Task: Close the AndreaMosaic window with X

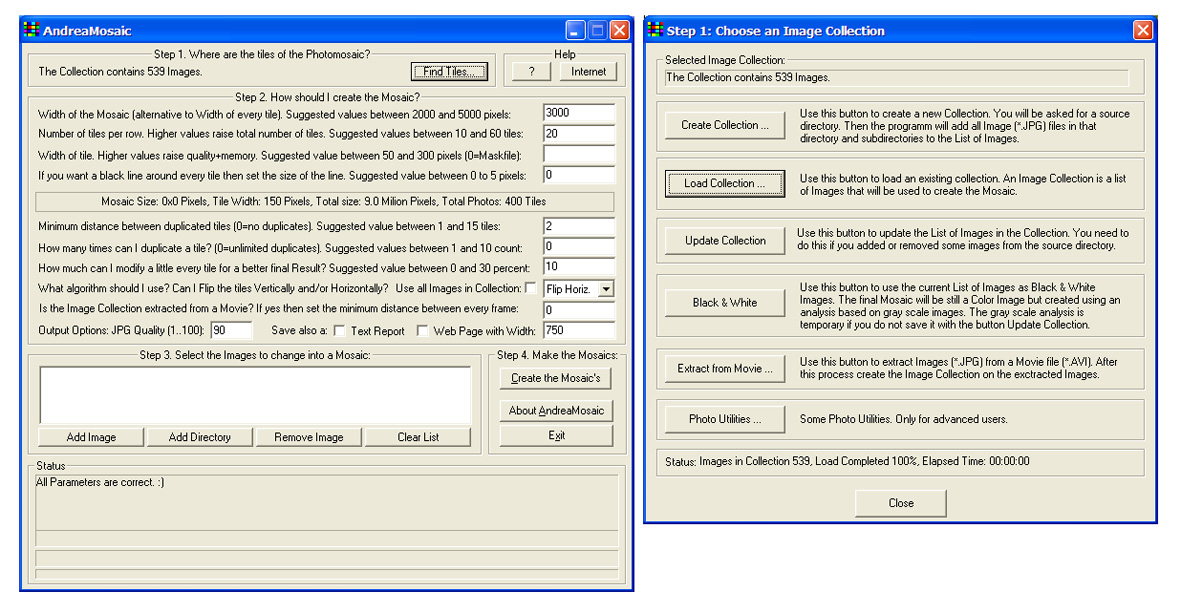Action: tap(619, 30)
